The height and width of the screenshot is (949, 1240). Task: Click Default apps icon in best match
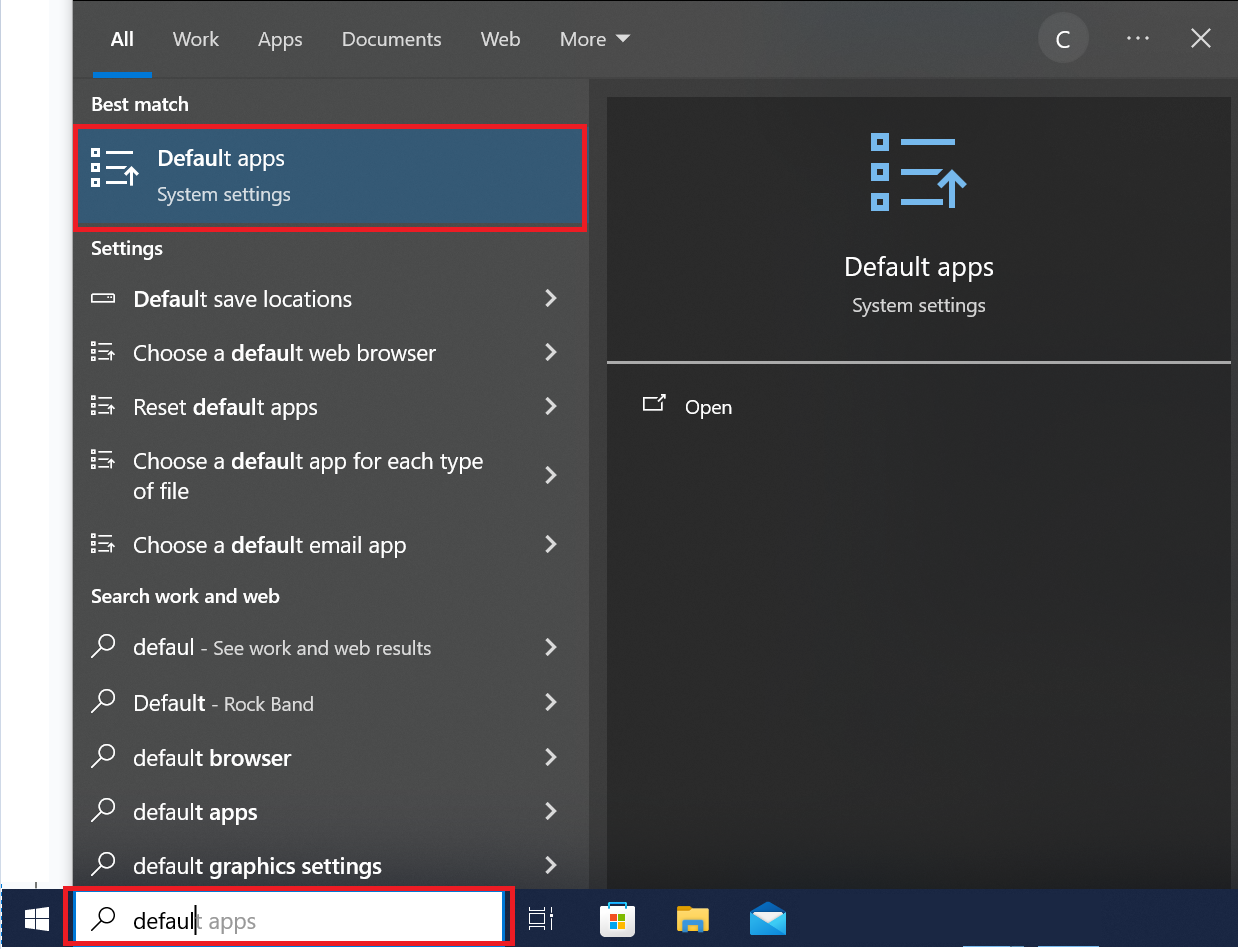pos(115,167)
